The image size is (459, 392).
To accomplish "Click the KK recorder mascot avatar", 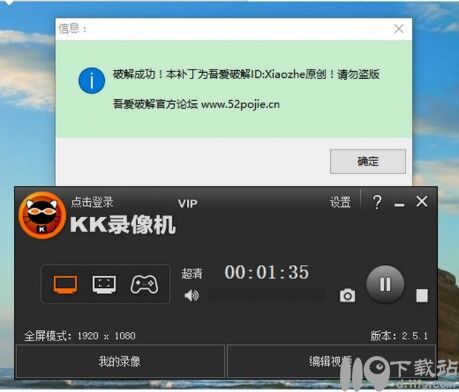I will (42, 216).
